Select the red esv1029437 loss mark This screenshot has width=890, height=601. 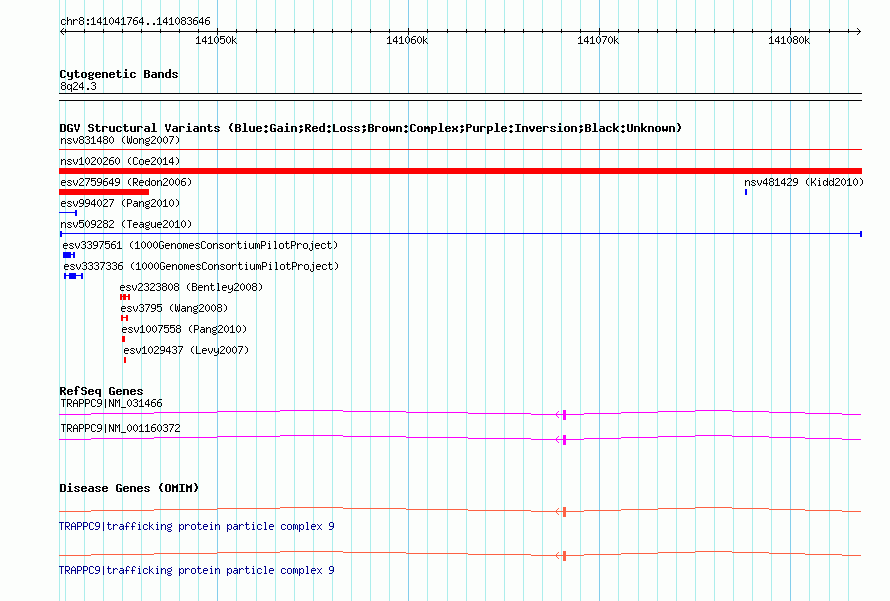[x=125, y=360]
